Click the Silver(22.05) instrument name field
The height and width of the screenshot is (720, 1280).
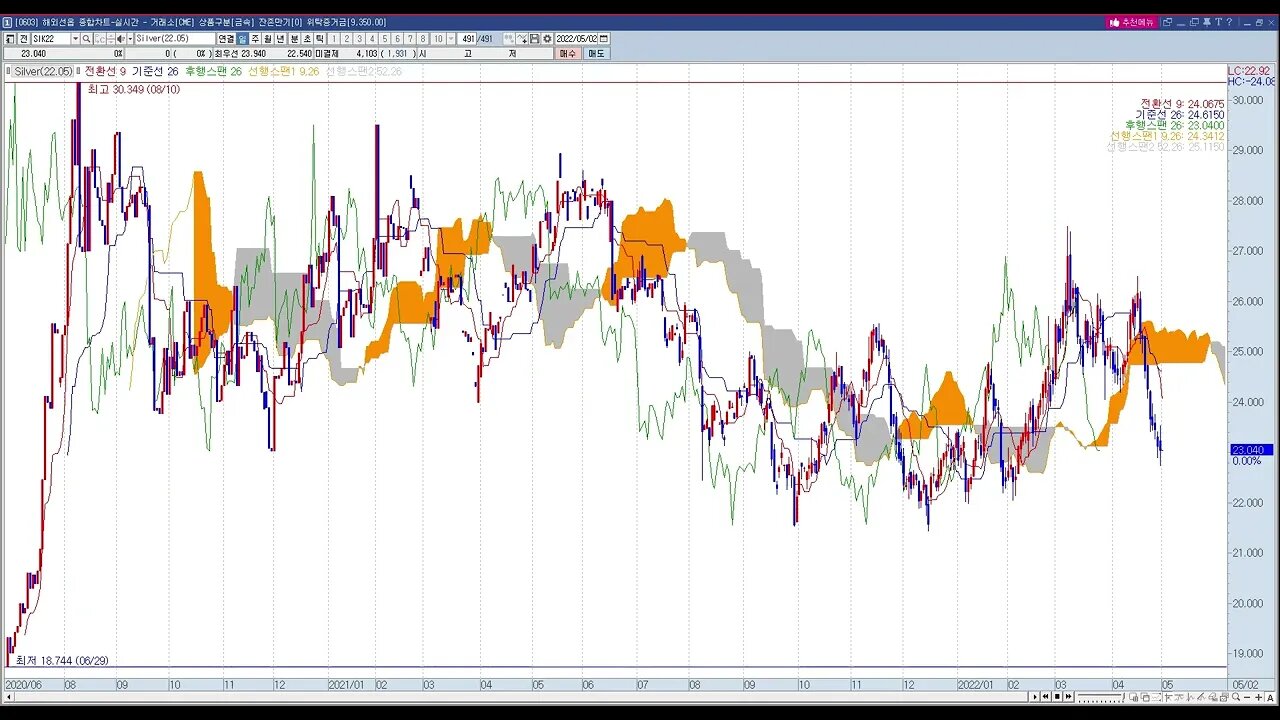point(175,39)
